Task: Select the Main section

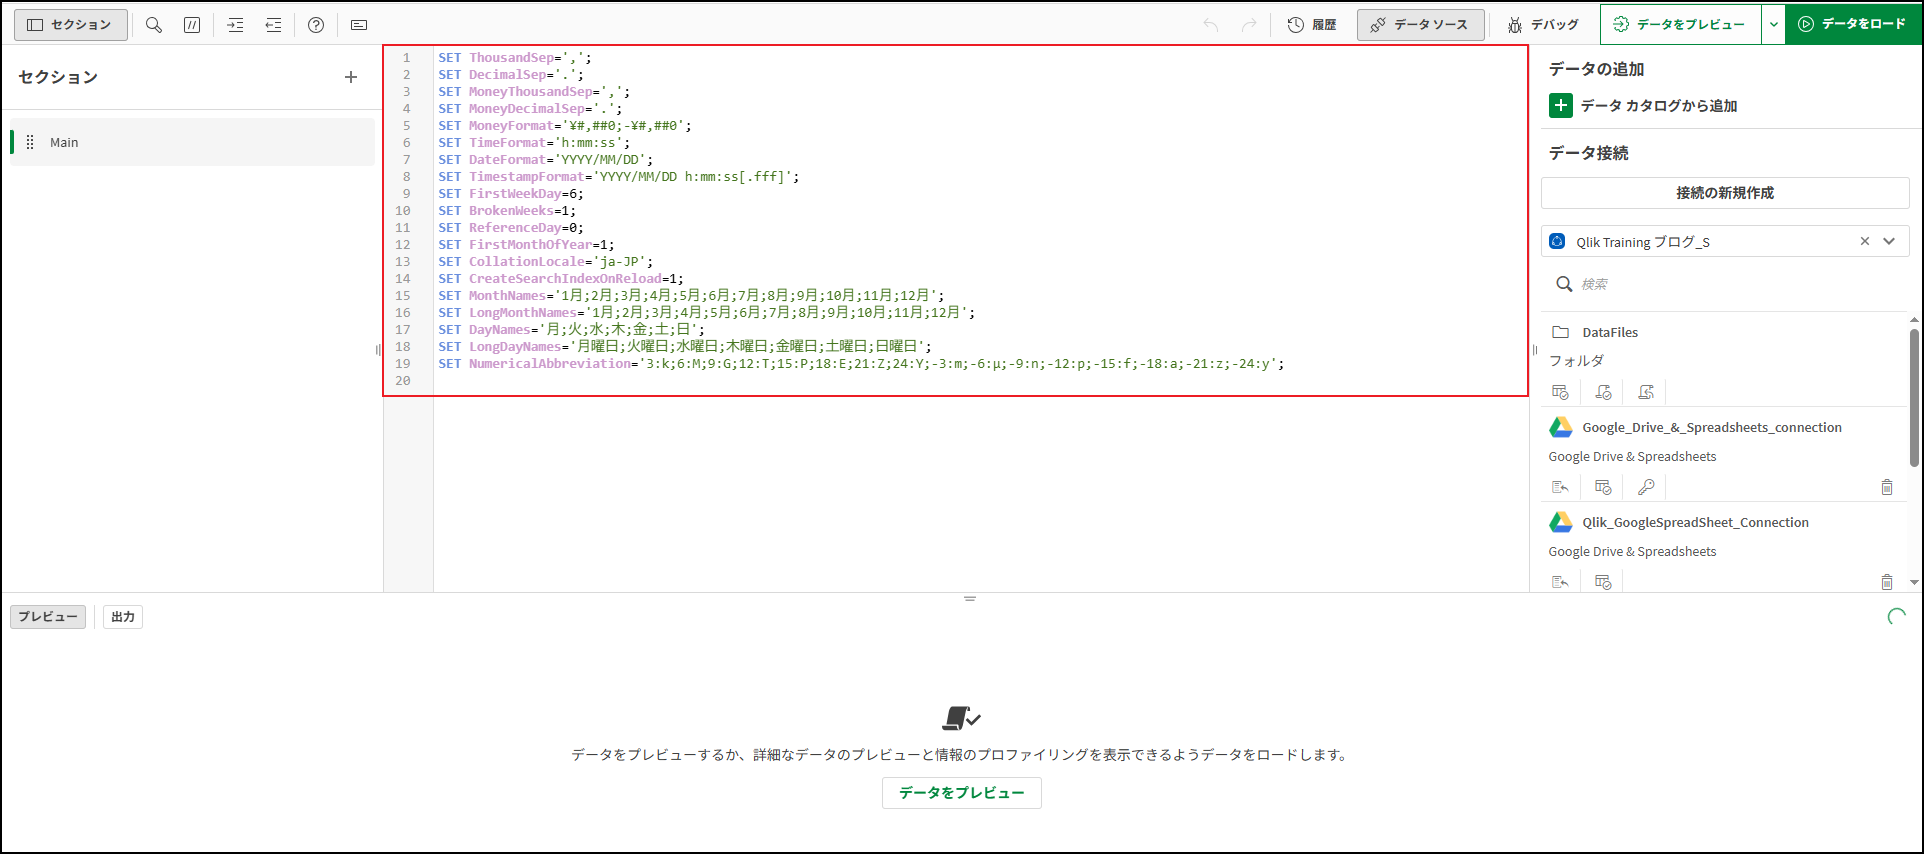Action: point(193,142)
